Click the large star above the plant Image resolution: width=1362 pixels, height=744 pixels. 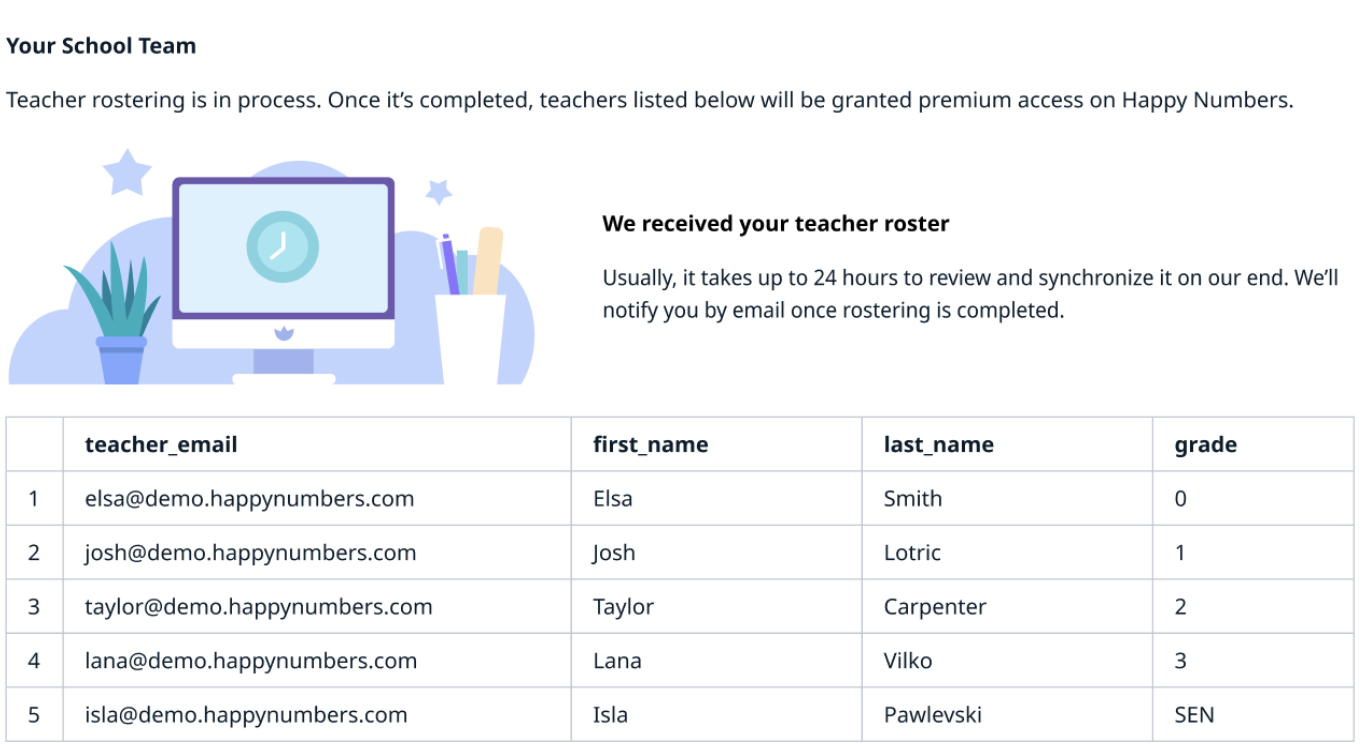[x=127, y=172]
